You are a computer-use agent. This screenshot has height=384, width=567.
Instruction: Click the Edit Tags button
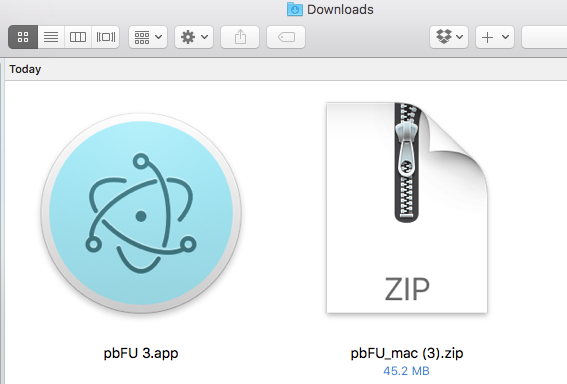click(x=286, y=37)
